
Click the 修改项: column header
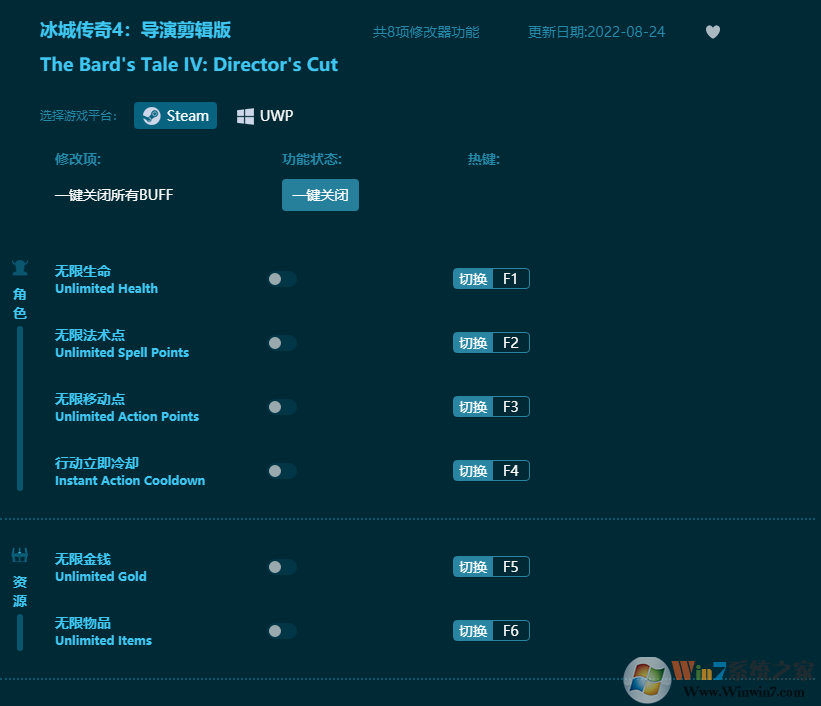coord(77,159)
